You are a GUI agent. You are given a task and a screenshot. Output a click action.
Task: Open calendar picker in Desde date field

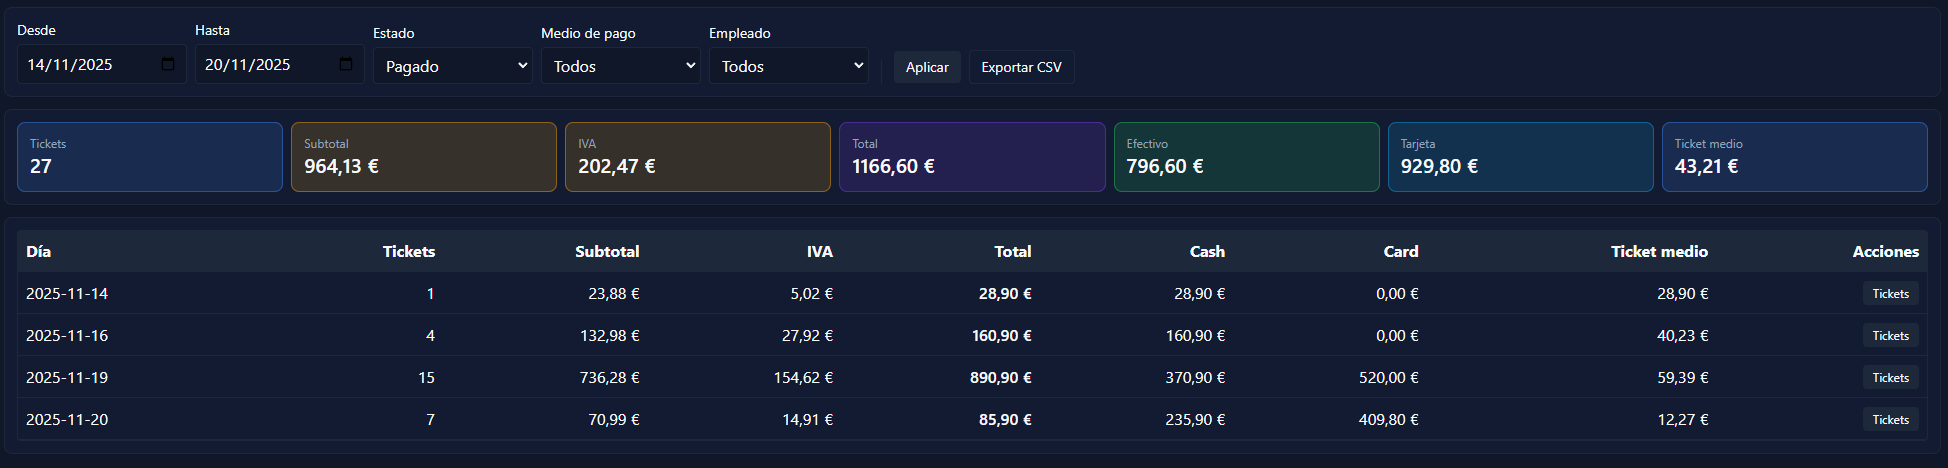pos(168,65)
